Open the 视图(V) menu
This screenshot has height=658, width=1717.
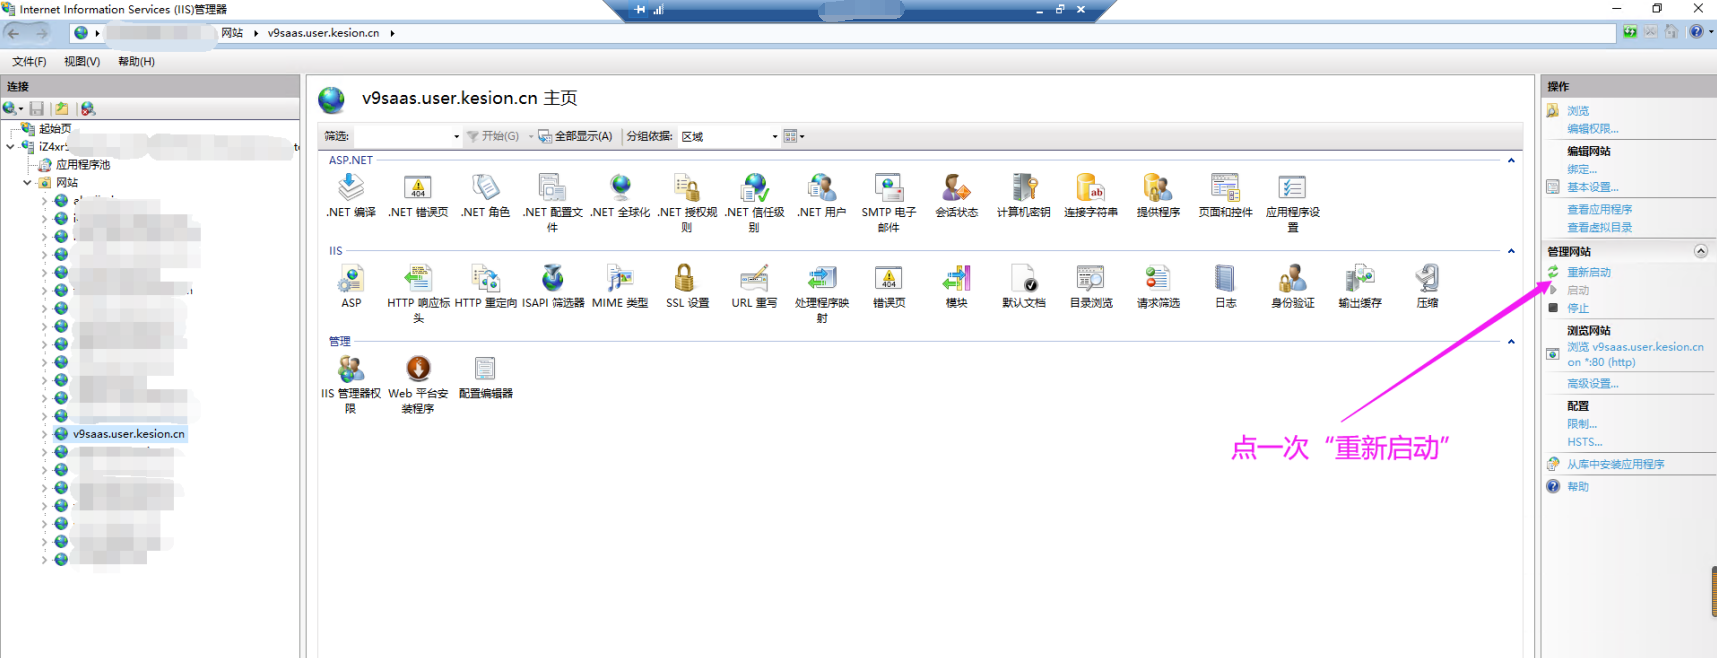(x=82, y=61)
